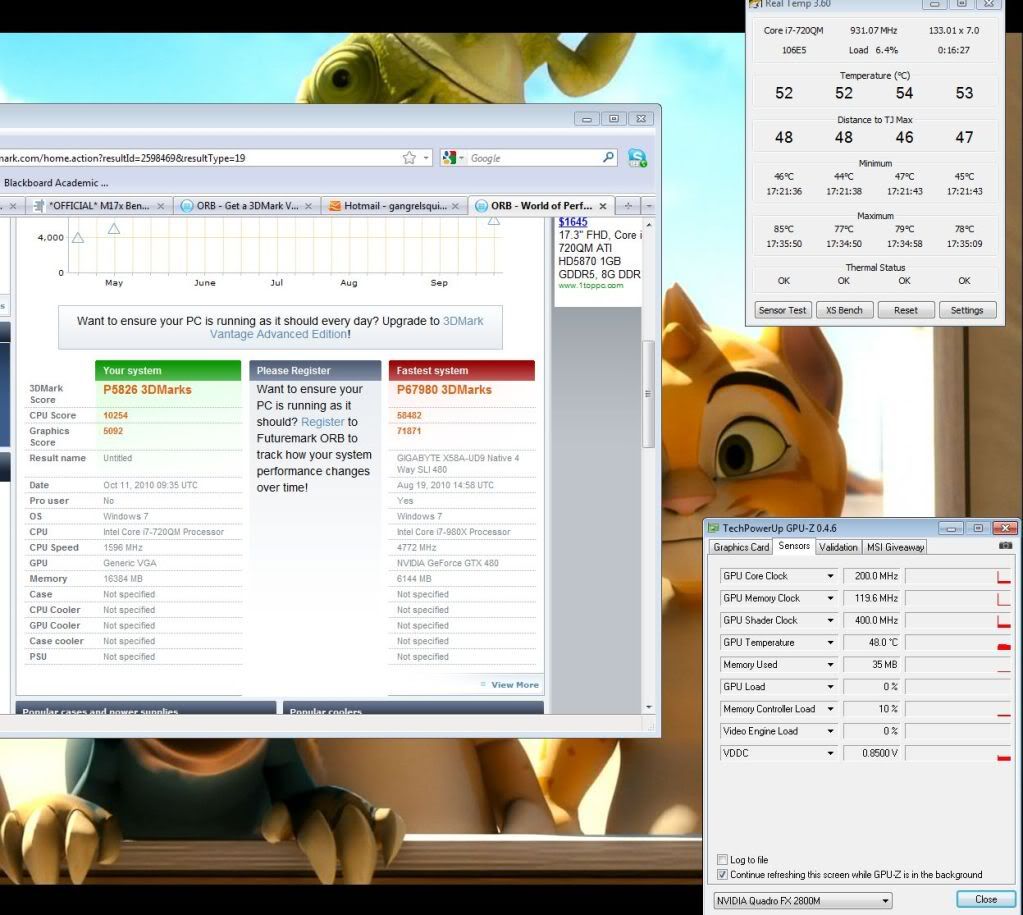This screenshot has height=915, width=1023.
Task: Click the "Intel Core i7-720QM Processor" text
Action: [x=163, y=532]
